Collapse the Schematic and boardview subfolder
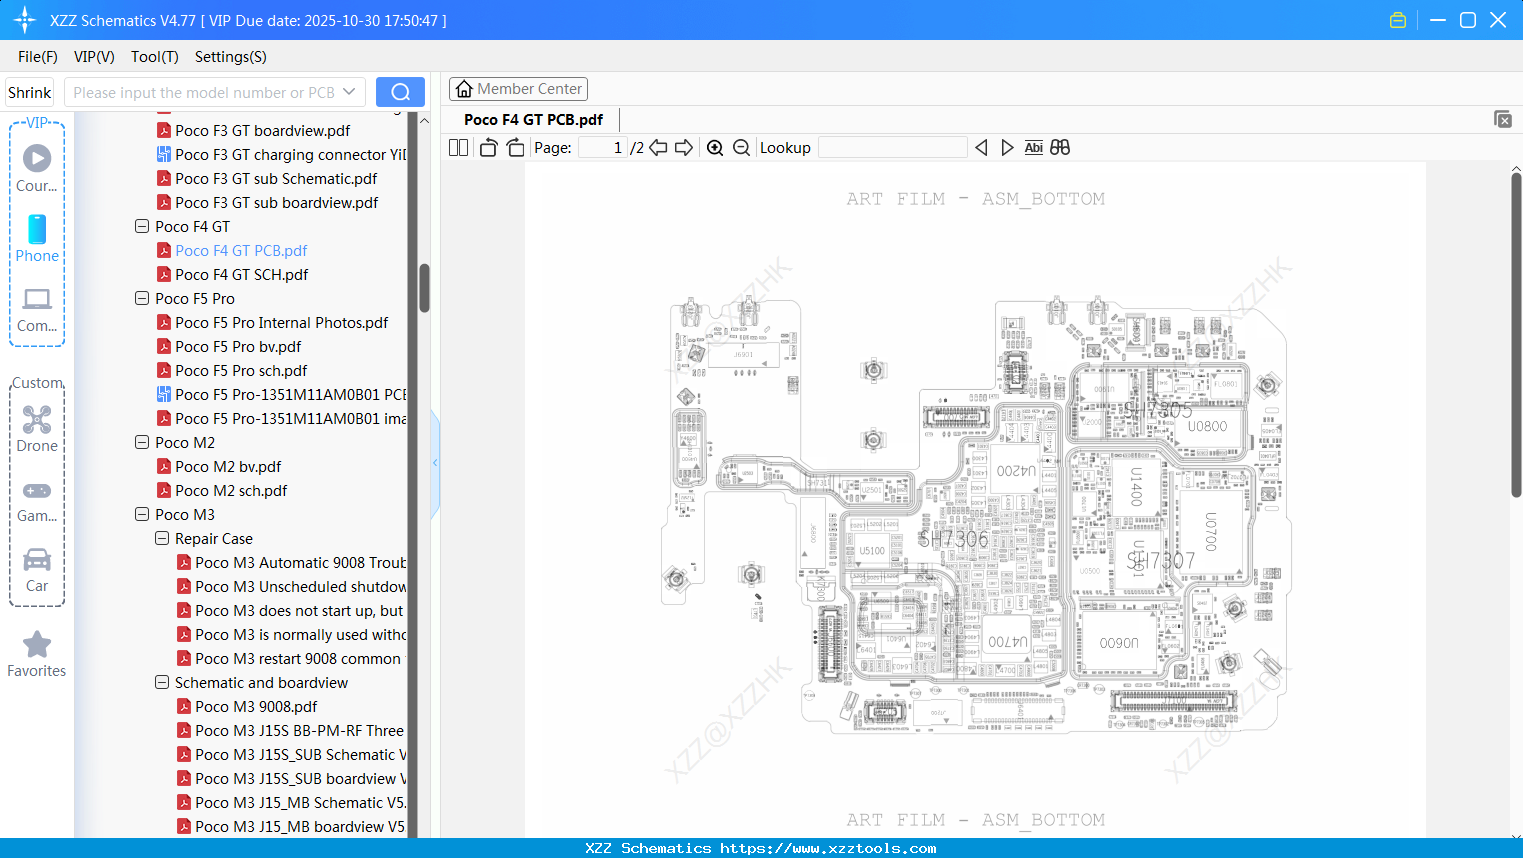This screenshot has width=1523, height=858. click(x=162, y=683)
